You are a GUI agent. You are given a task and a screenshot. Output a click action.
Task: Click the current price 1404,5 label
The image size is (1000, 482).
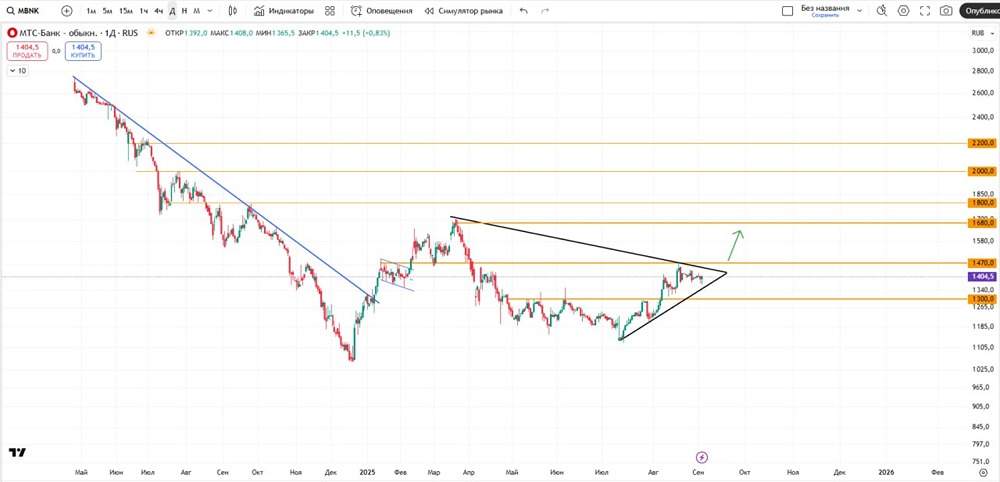983,277
